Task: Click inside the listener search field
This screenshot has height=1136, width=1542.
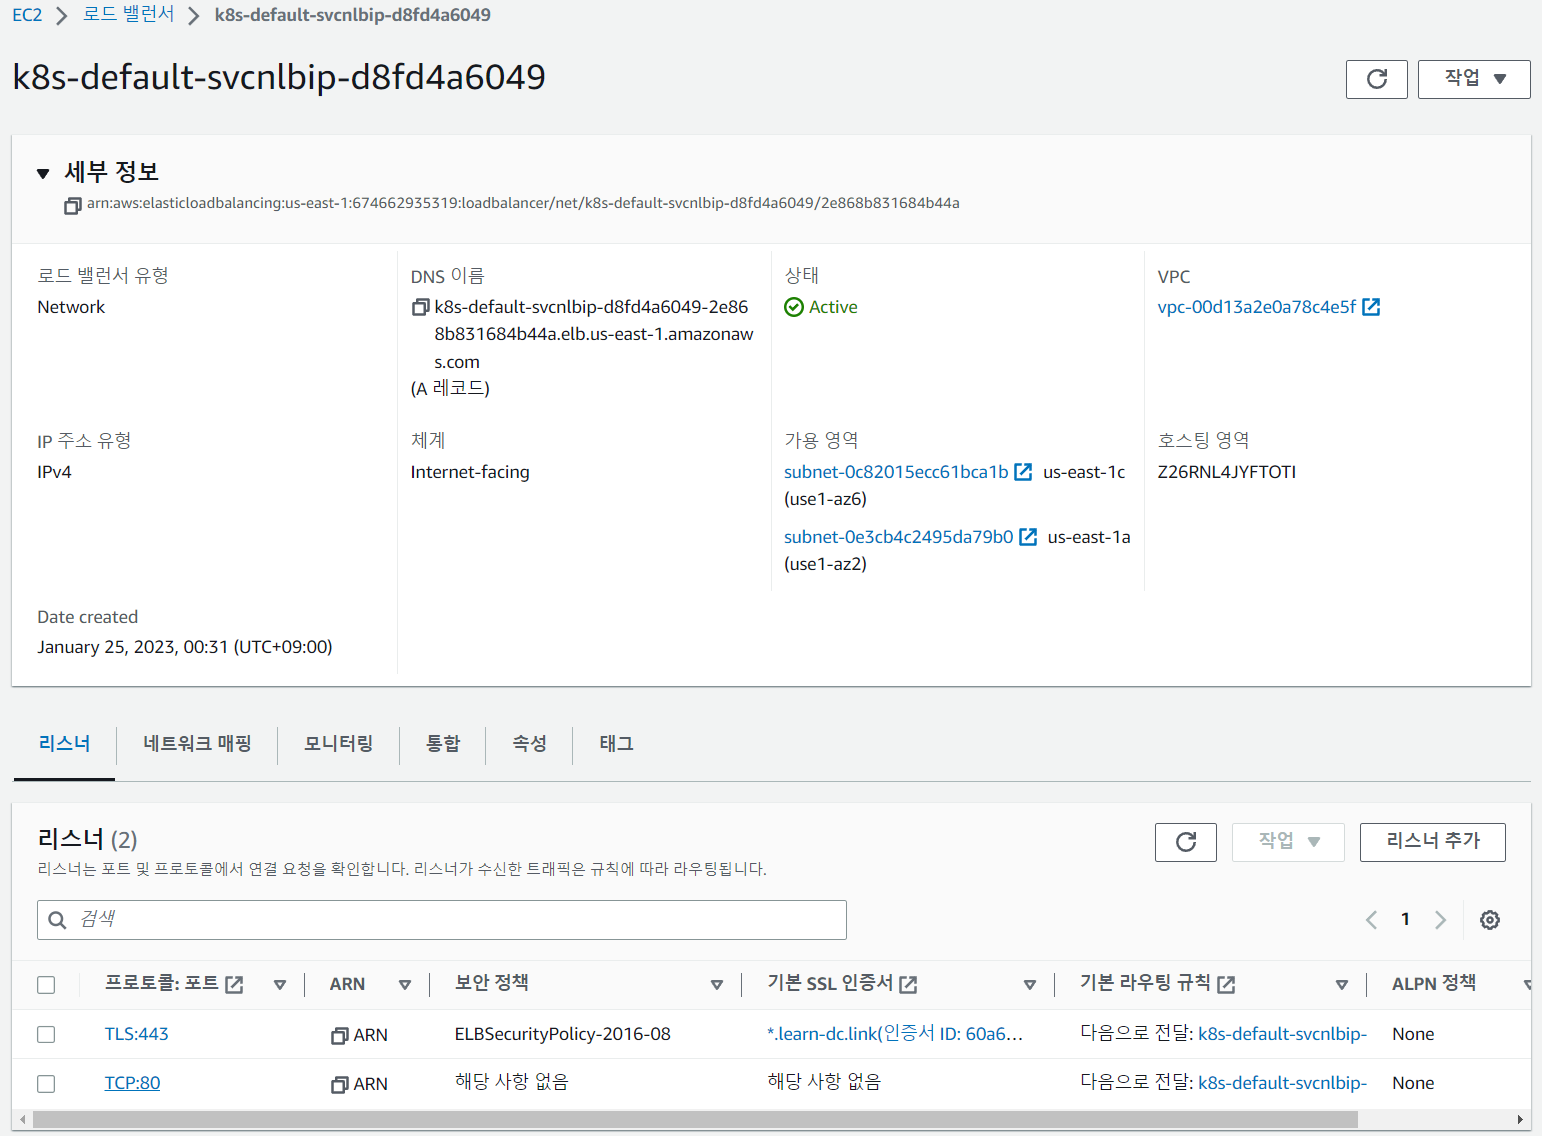Action: point(441,919)
